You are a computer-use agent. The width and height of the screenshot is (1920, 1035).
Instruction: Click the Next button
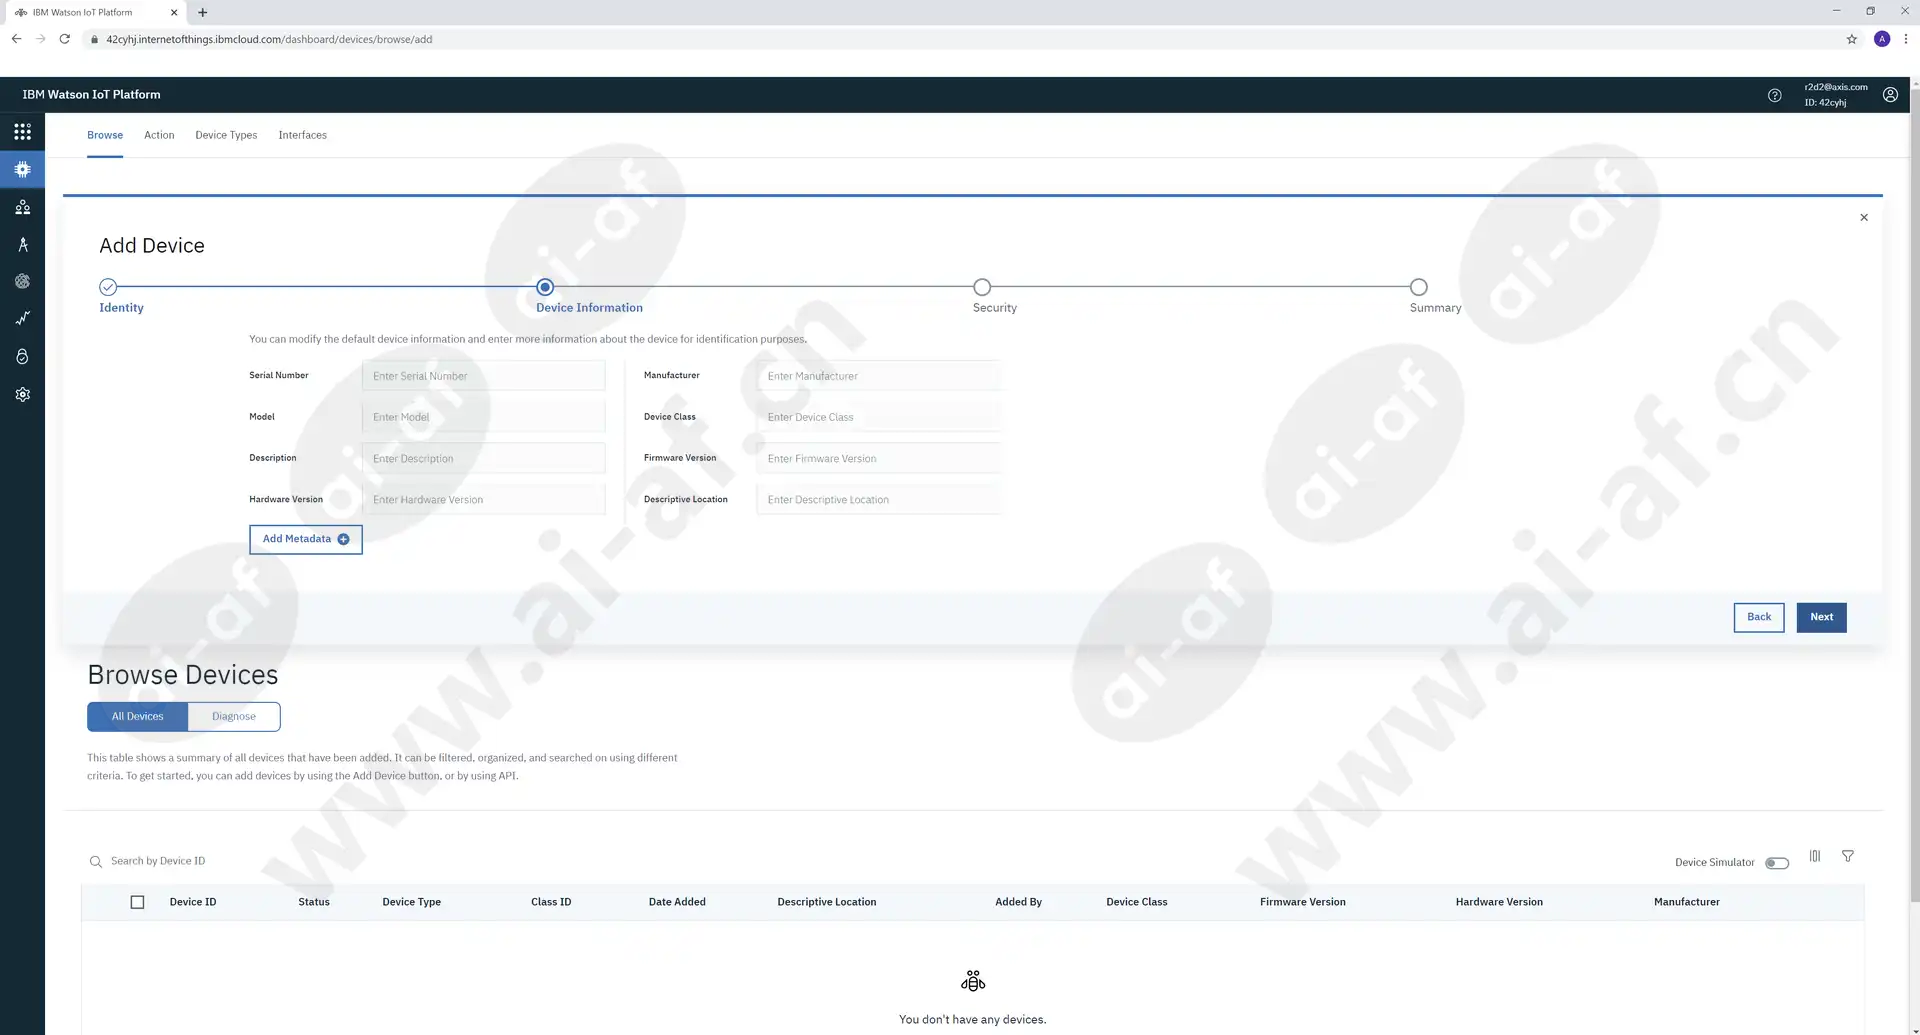[1821, 617]
